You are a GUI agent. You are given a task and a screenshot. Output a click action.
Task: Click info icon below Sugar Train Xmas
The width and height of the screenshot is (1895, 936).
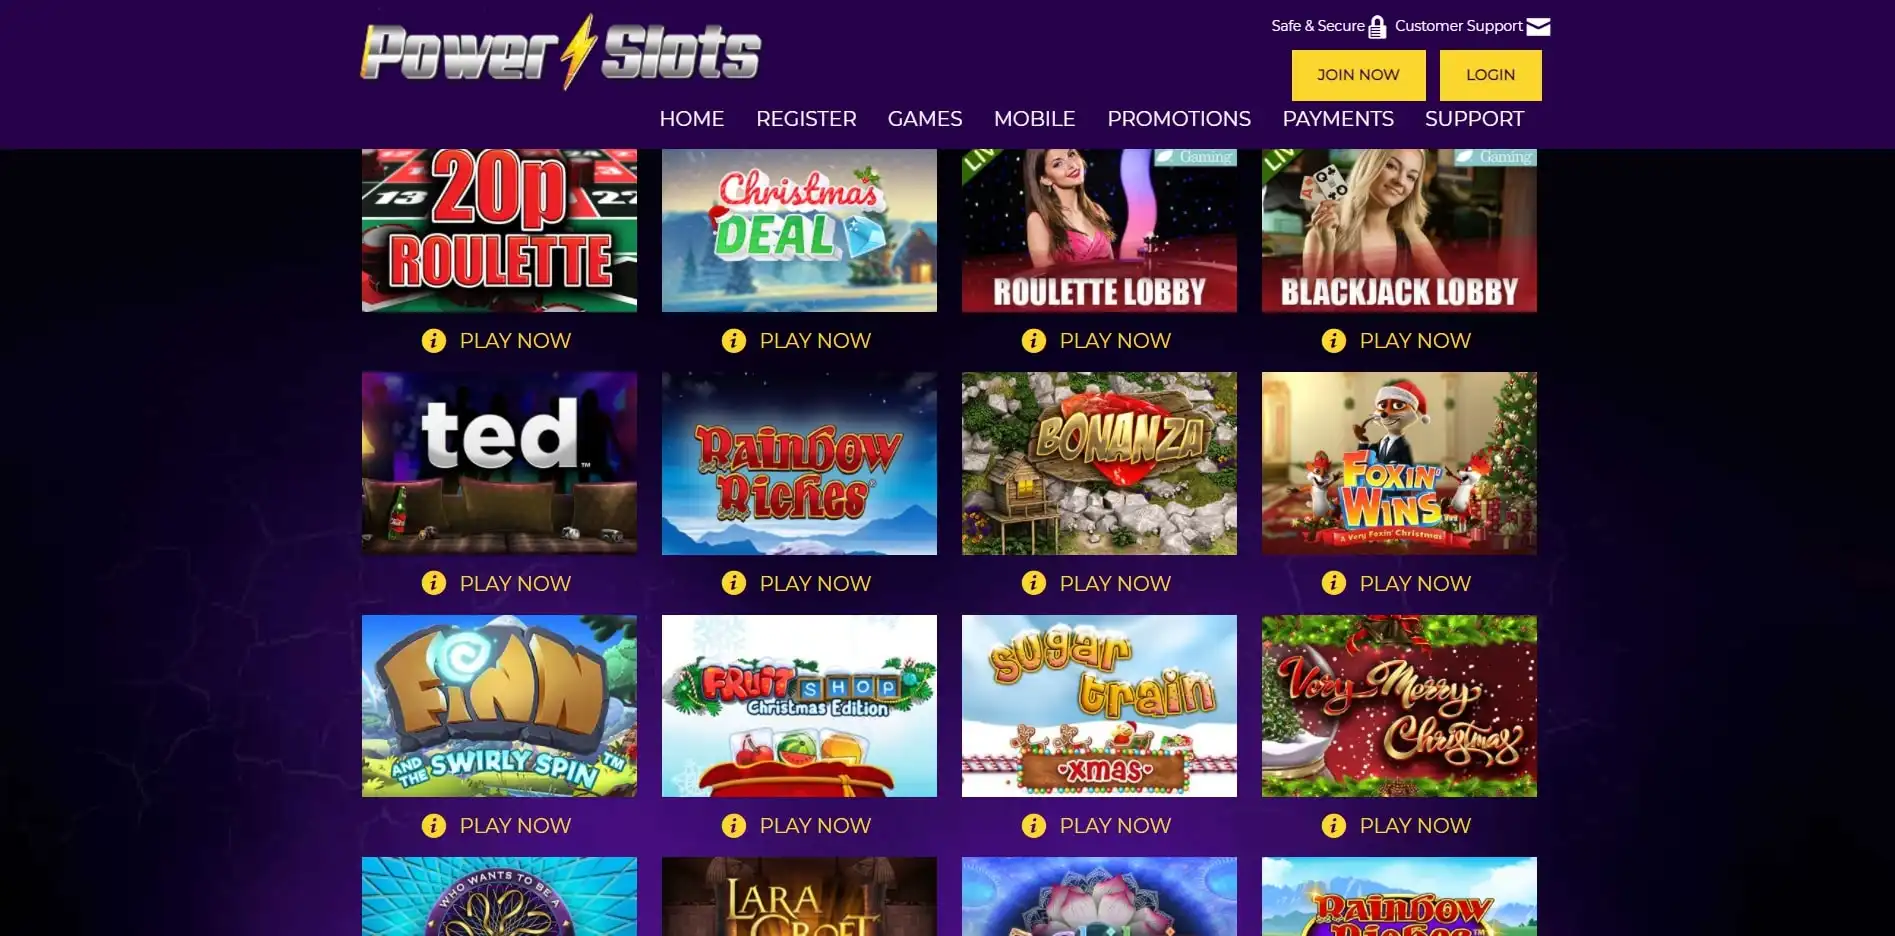point(1033,826)
